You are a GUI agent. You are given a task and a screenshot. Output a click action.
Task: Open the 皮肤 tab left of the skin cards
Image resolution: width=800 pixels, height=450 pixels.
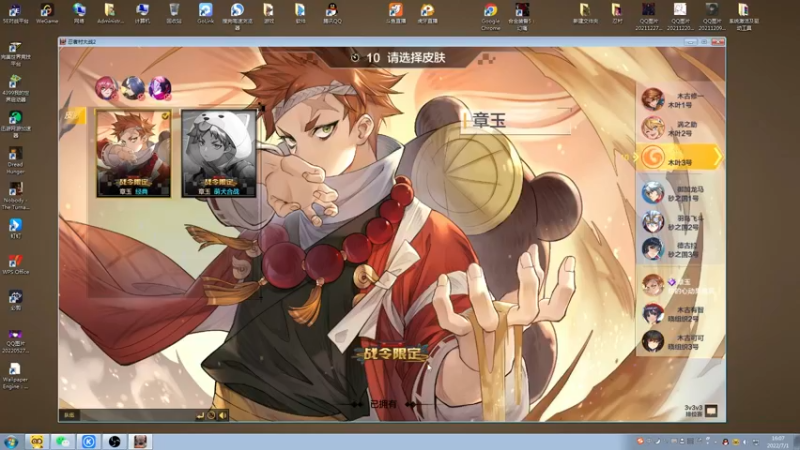click(x=72, y=116)
